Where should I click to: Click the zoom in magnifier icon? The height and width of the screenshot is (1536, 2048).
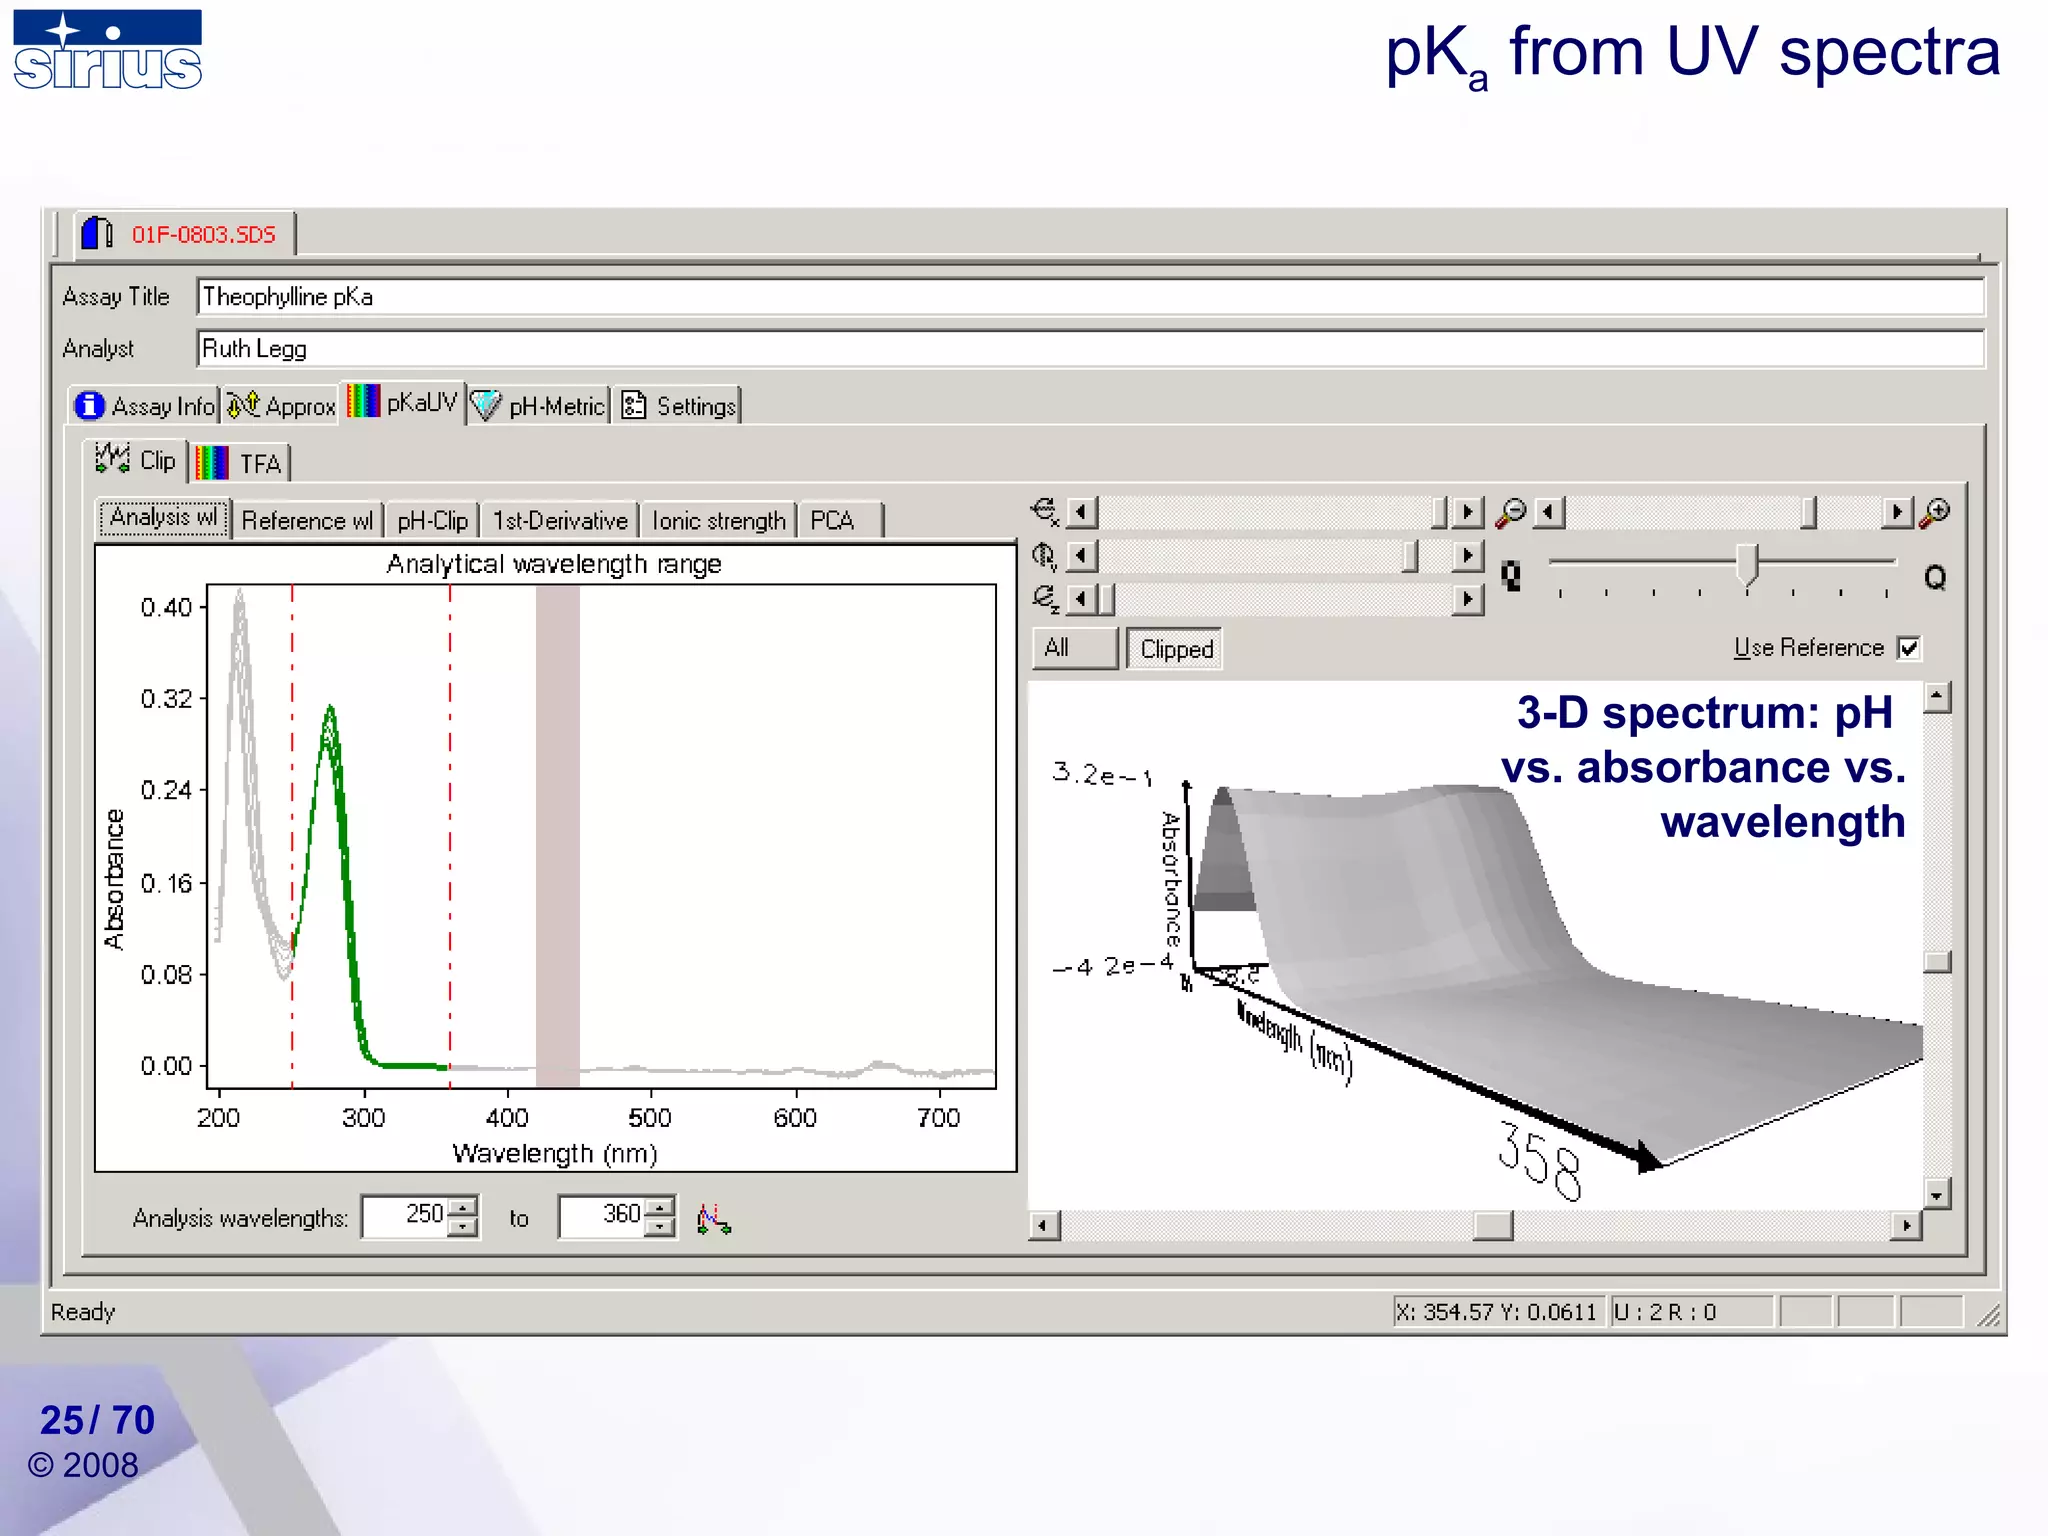[x=1935, y=513]
